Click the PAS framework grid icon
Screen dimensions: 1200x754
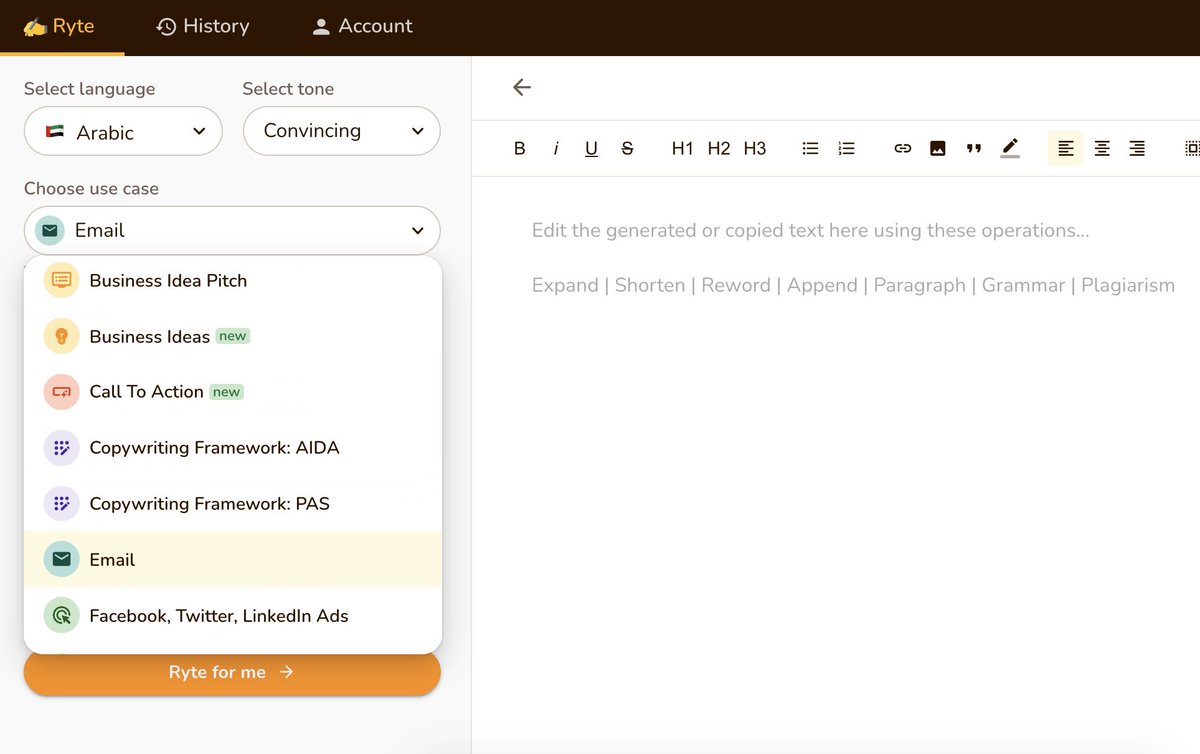point(61,504)
